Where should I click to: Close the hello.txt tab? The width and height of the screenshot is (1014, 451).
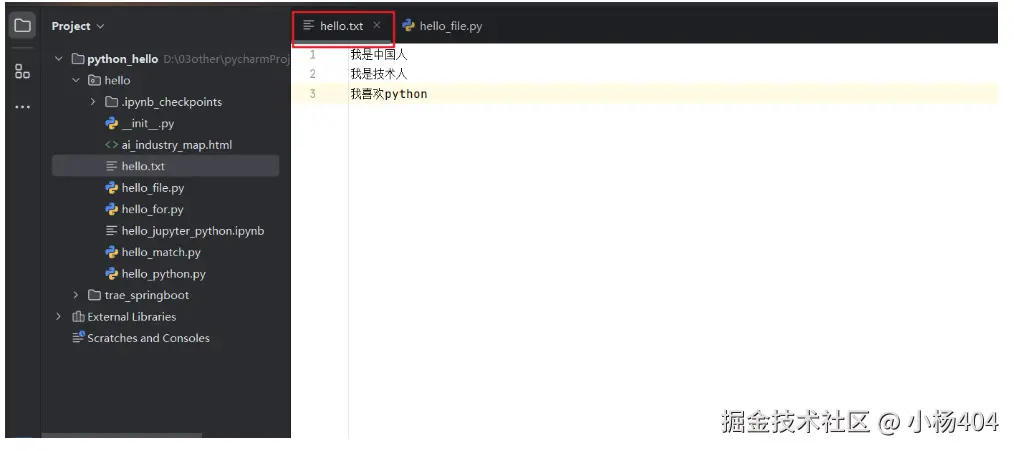(x=377, y=25)
